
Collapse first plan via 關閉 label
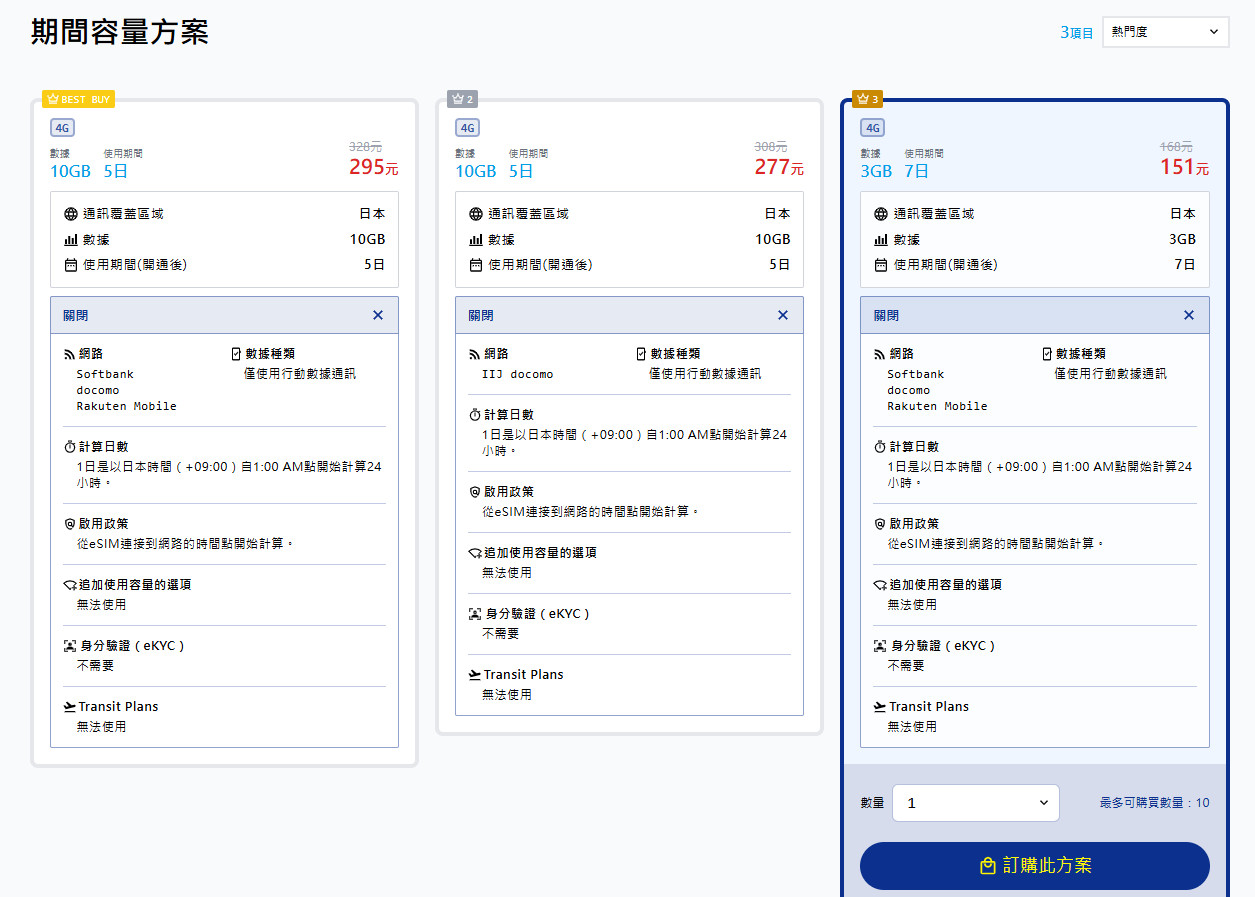[76, 315]
